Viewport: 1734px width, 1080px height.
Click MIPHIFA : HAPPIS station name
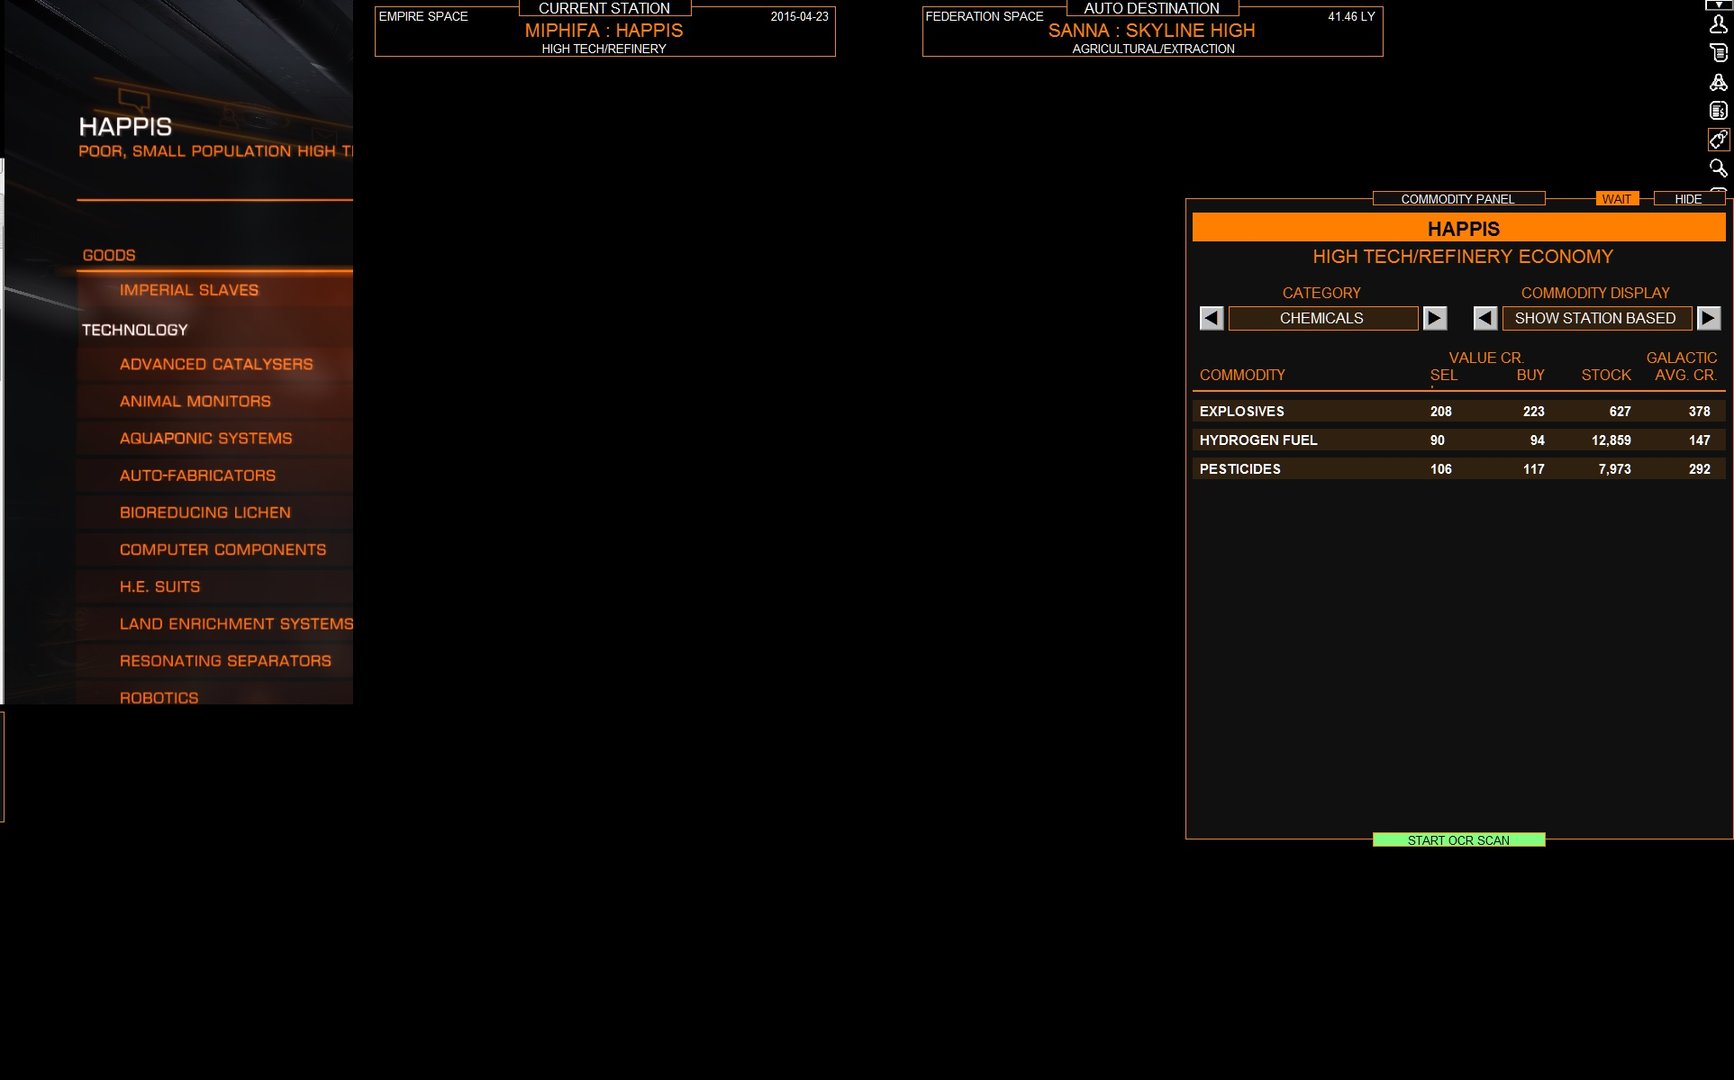(x=604, y=30)
